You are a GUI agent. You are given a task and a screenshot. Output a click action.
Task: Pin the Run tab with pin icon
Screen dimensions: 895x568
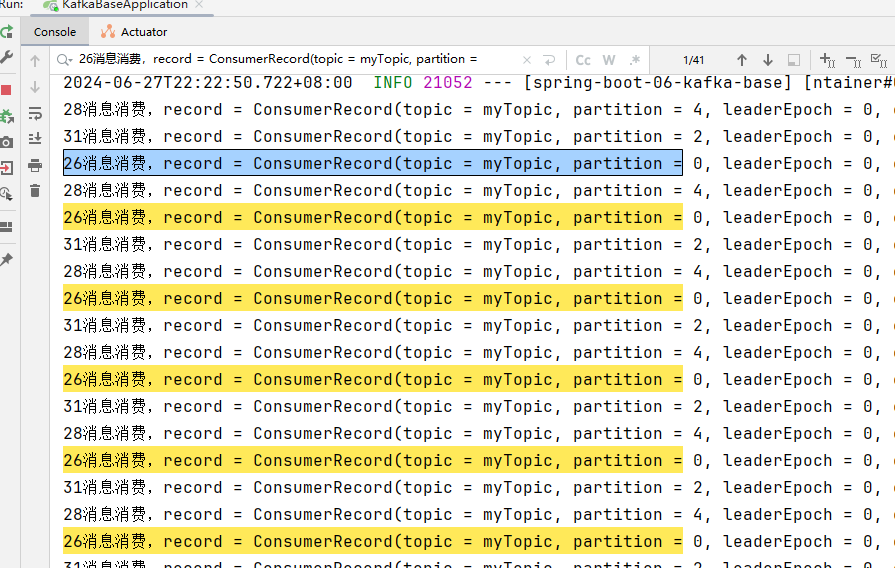[6, 260]
